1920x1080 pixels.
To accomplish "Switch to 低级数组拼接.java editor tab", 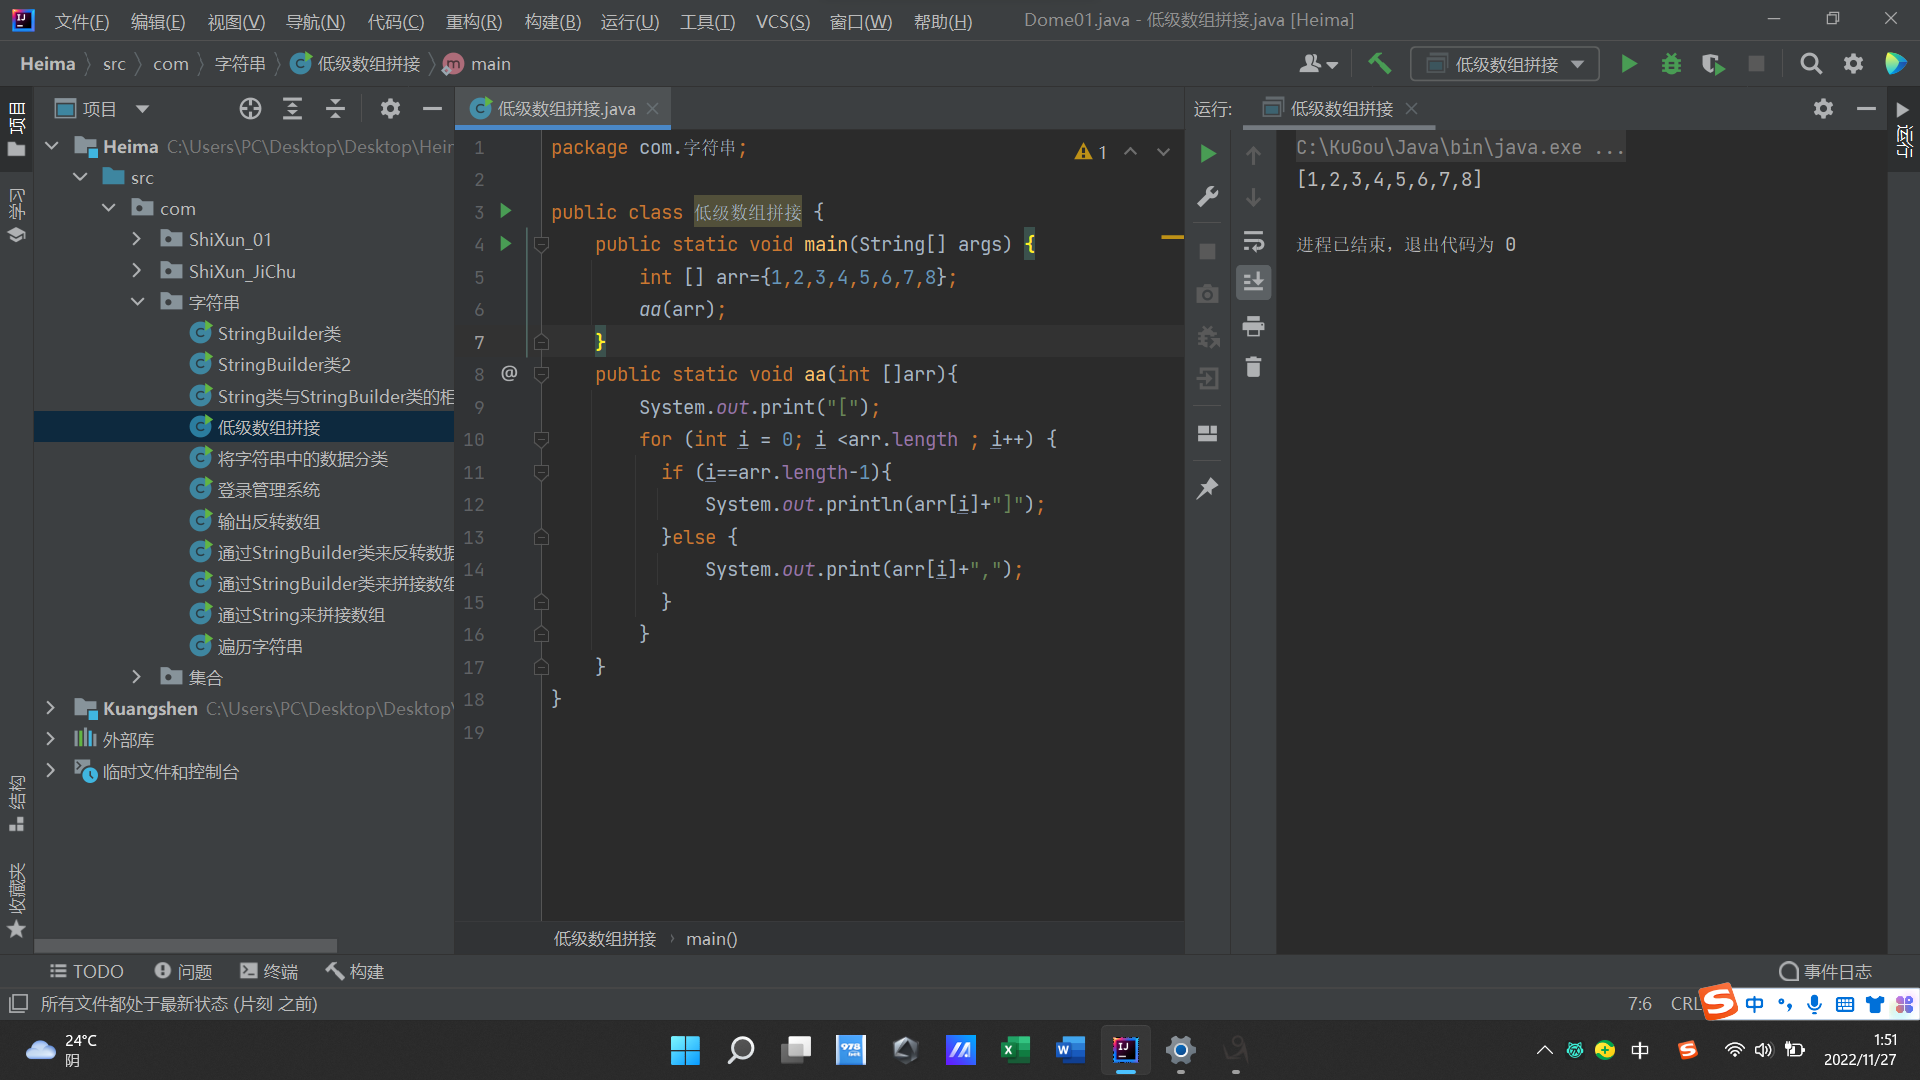I will (x=565, y=109).
